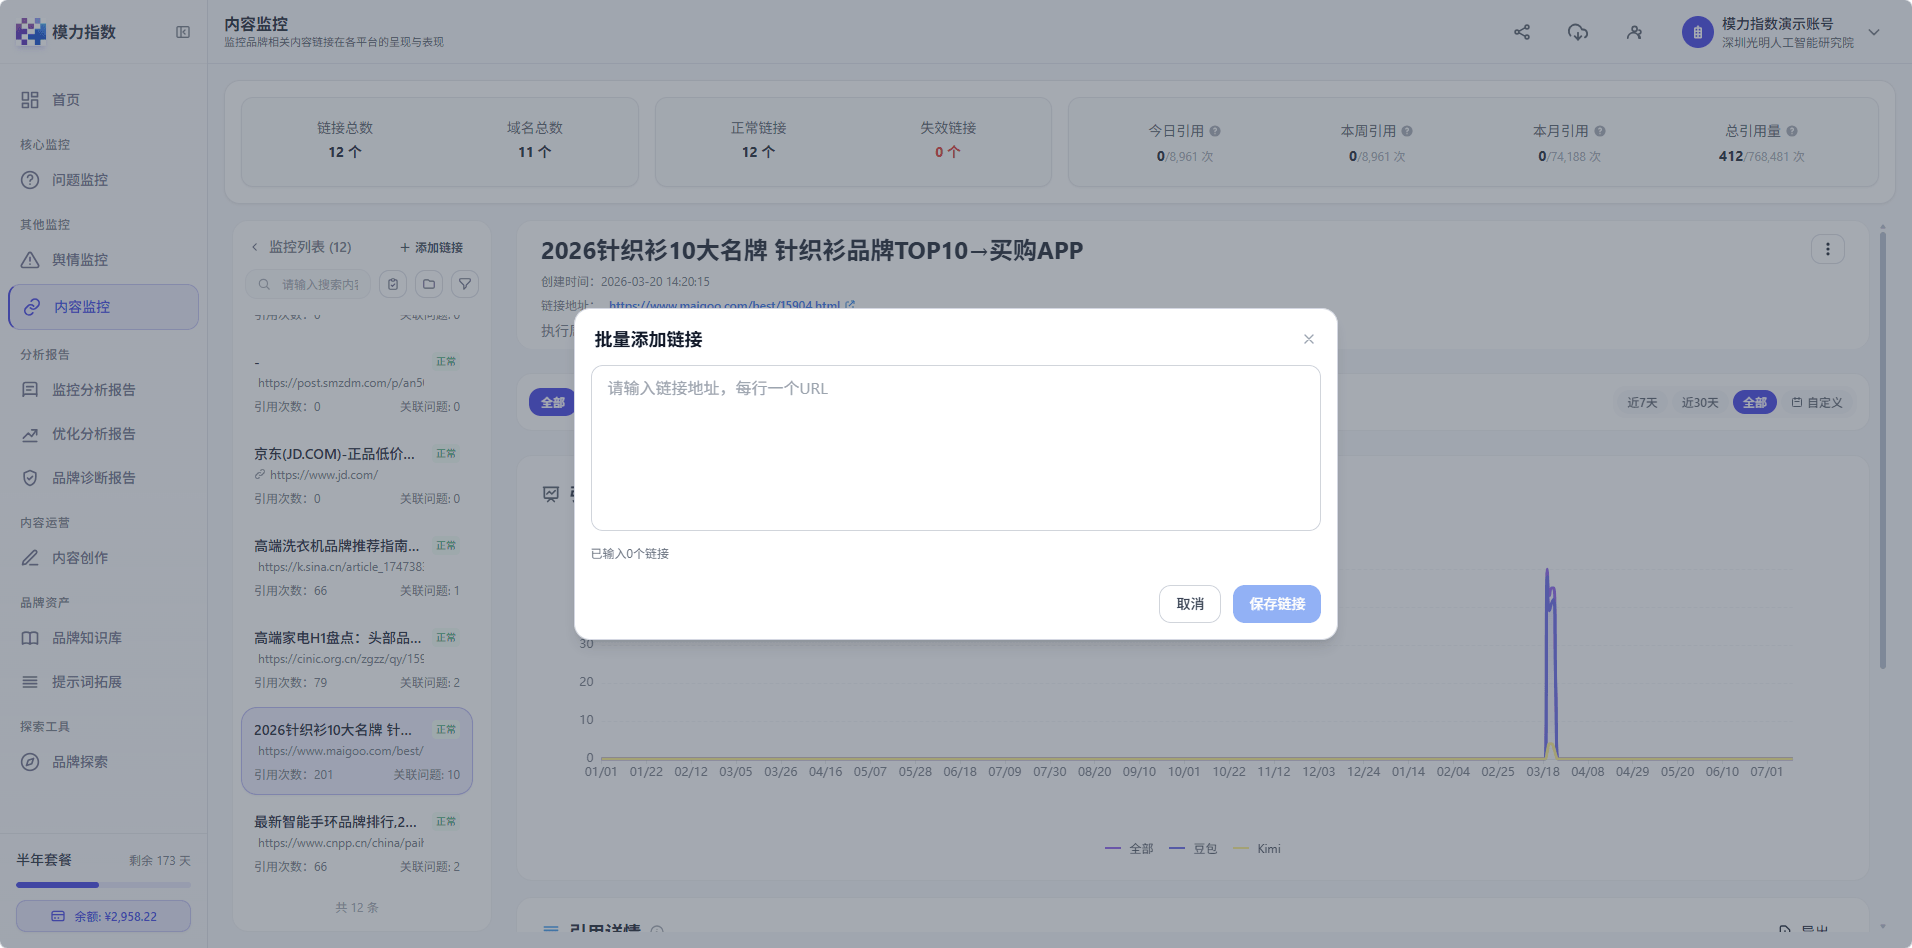The image size is (1912, 948).
Task: Click the clipboard task icon
Action: (x=393, y=284)
